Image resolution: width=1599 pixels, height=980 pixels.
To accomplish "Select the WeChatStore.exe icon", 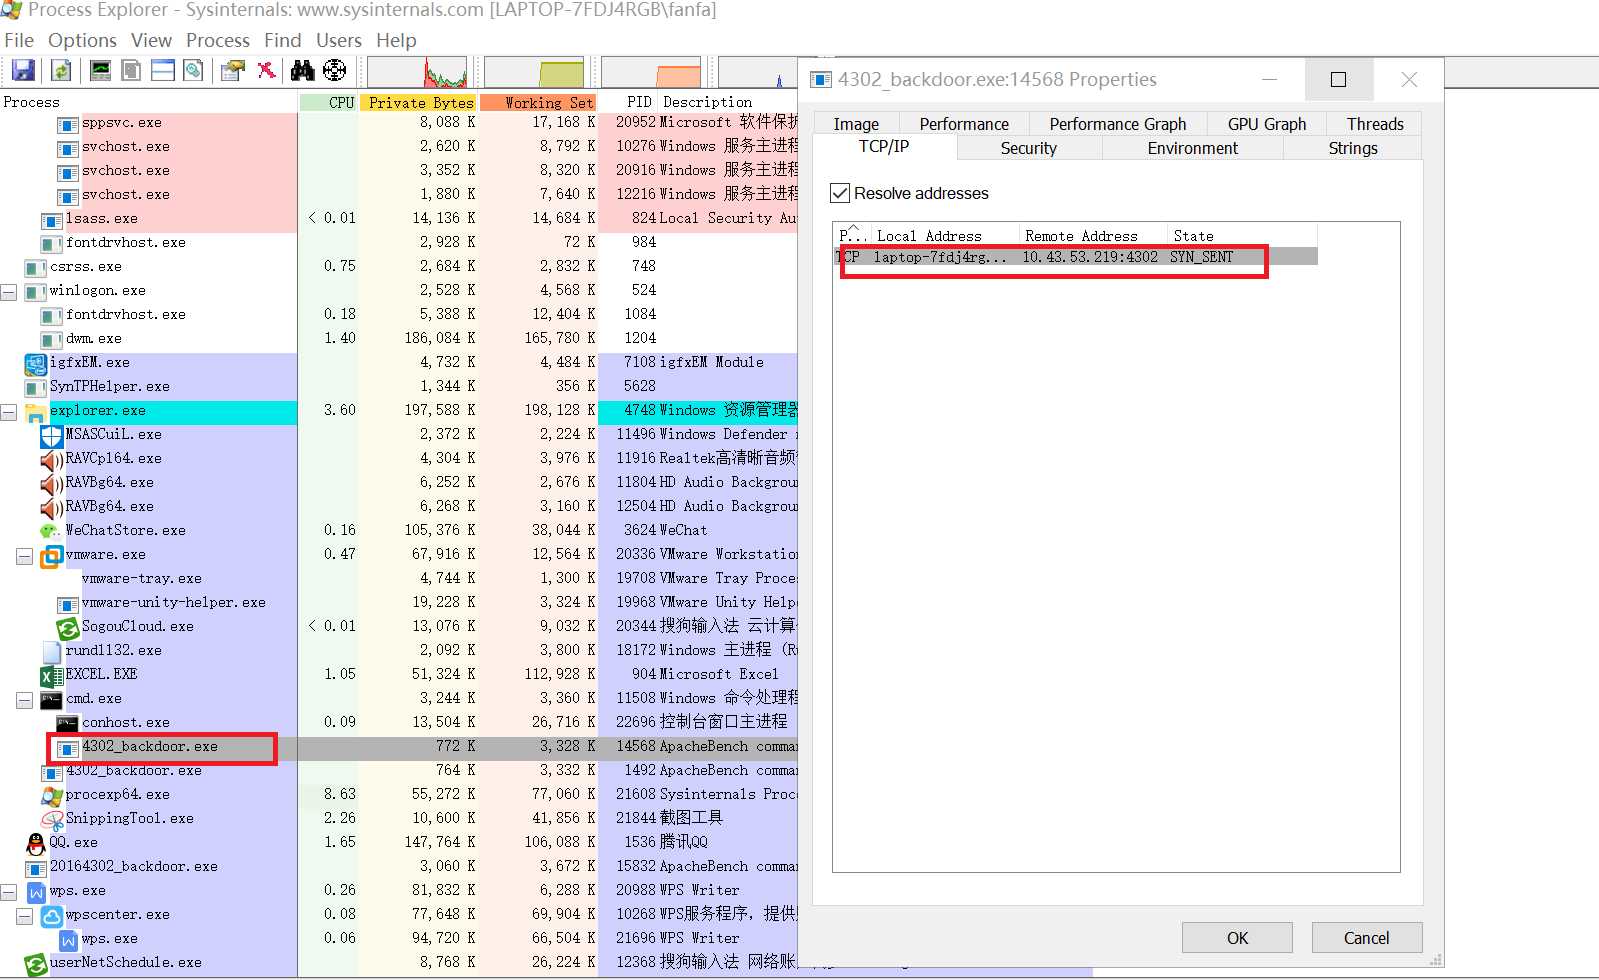I will click(x=52, y=531).
